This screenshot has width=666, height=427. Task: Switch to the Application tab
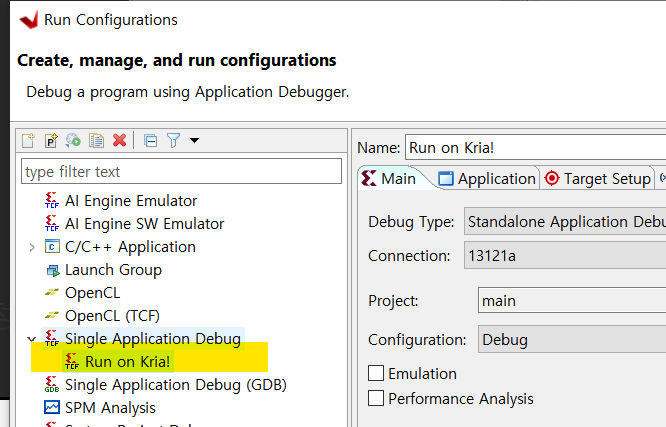point(487,179)
